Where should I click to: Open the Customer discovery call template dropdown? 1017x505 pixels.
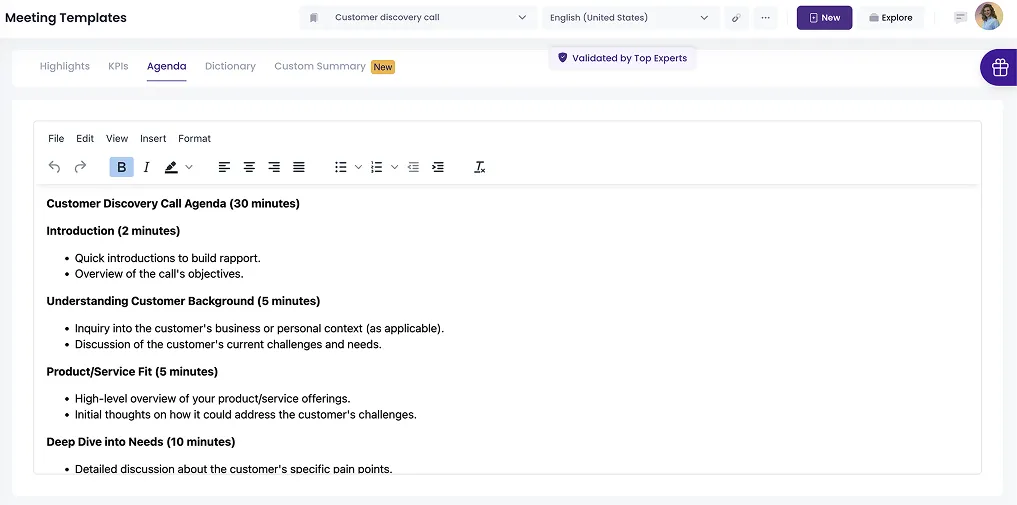pos(418,18)
